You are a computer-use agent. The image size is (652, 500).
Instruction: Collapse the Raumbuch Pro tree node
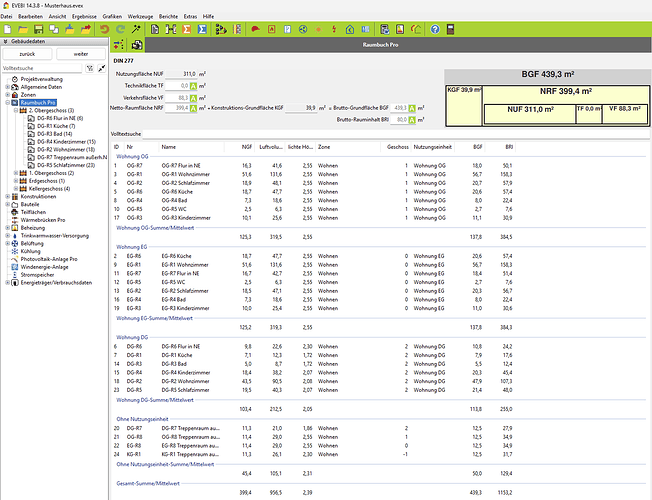tap(7, 102)
